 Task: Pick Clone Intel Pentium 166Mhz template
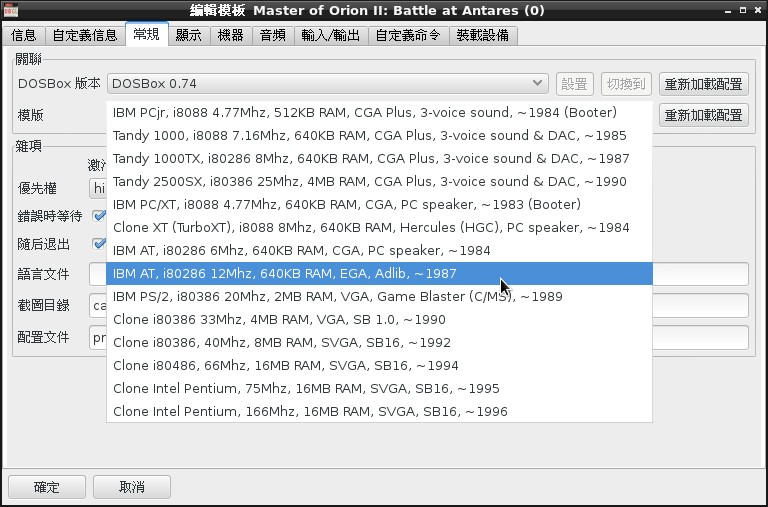coord(380,411)
